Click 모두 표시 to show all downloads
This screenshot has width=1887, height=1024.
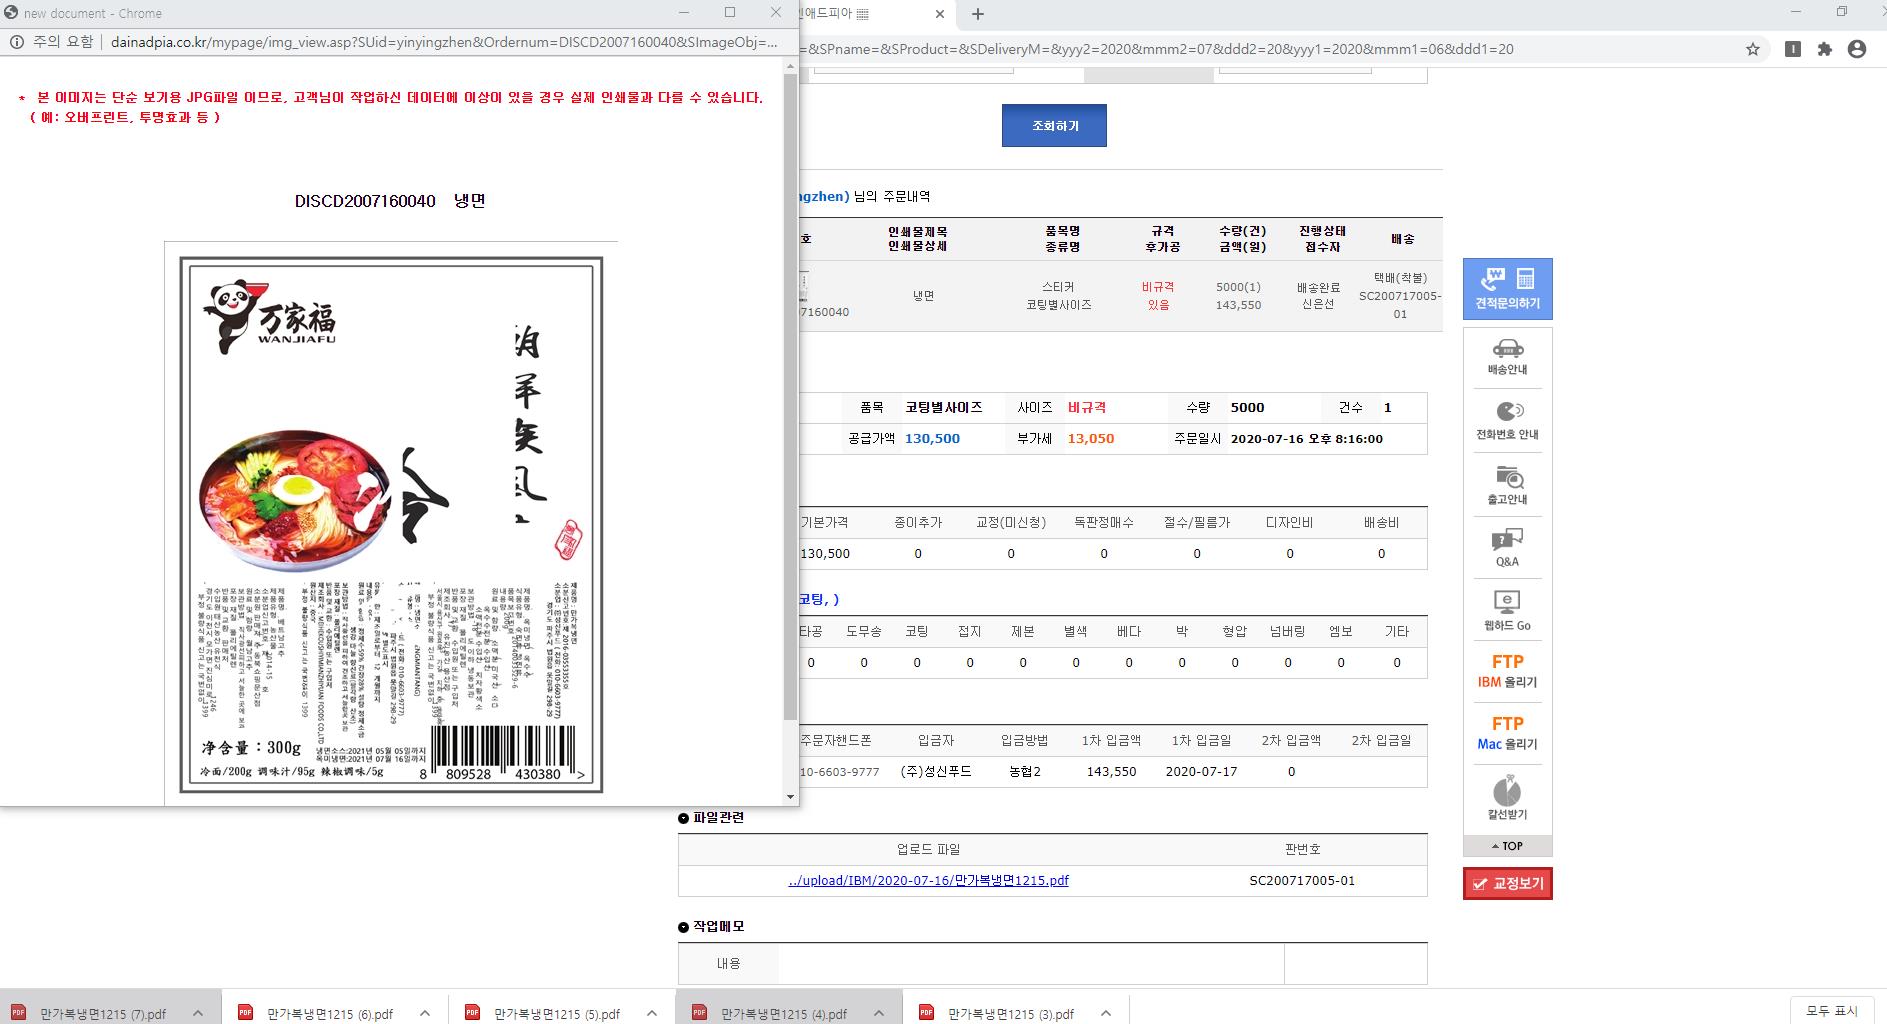(1831, 1011)
